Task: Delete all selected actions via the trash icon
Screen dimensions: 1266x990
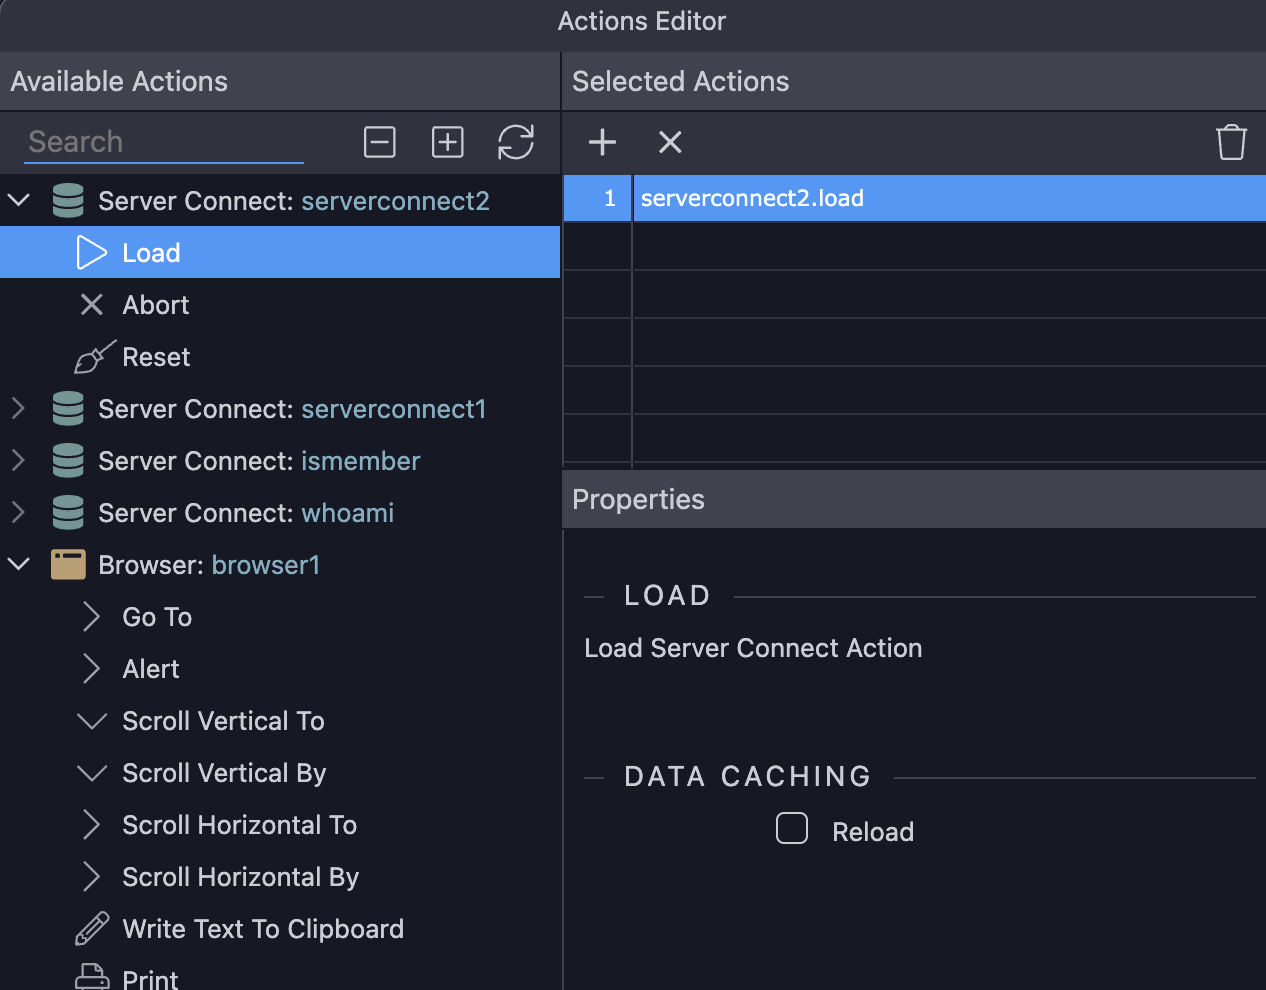Action: 1231,142
